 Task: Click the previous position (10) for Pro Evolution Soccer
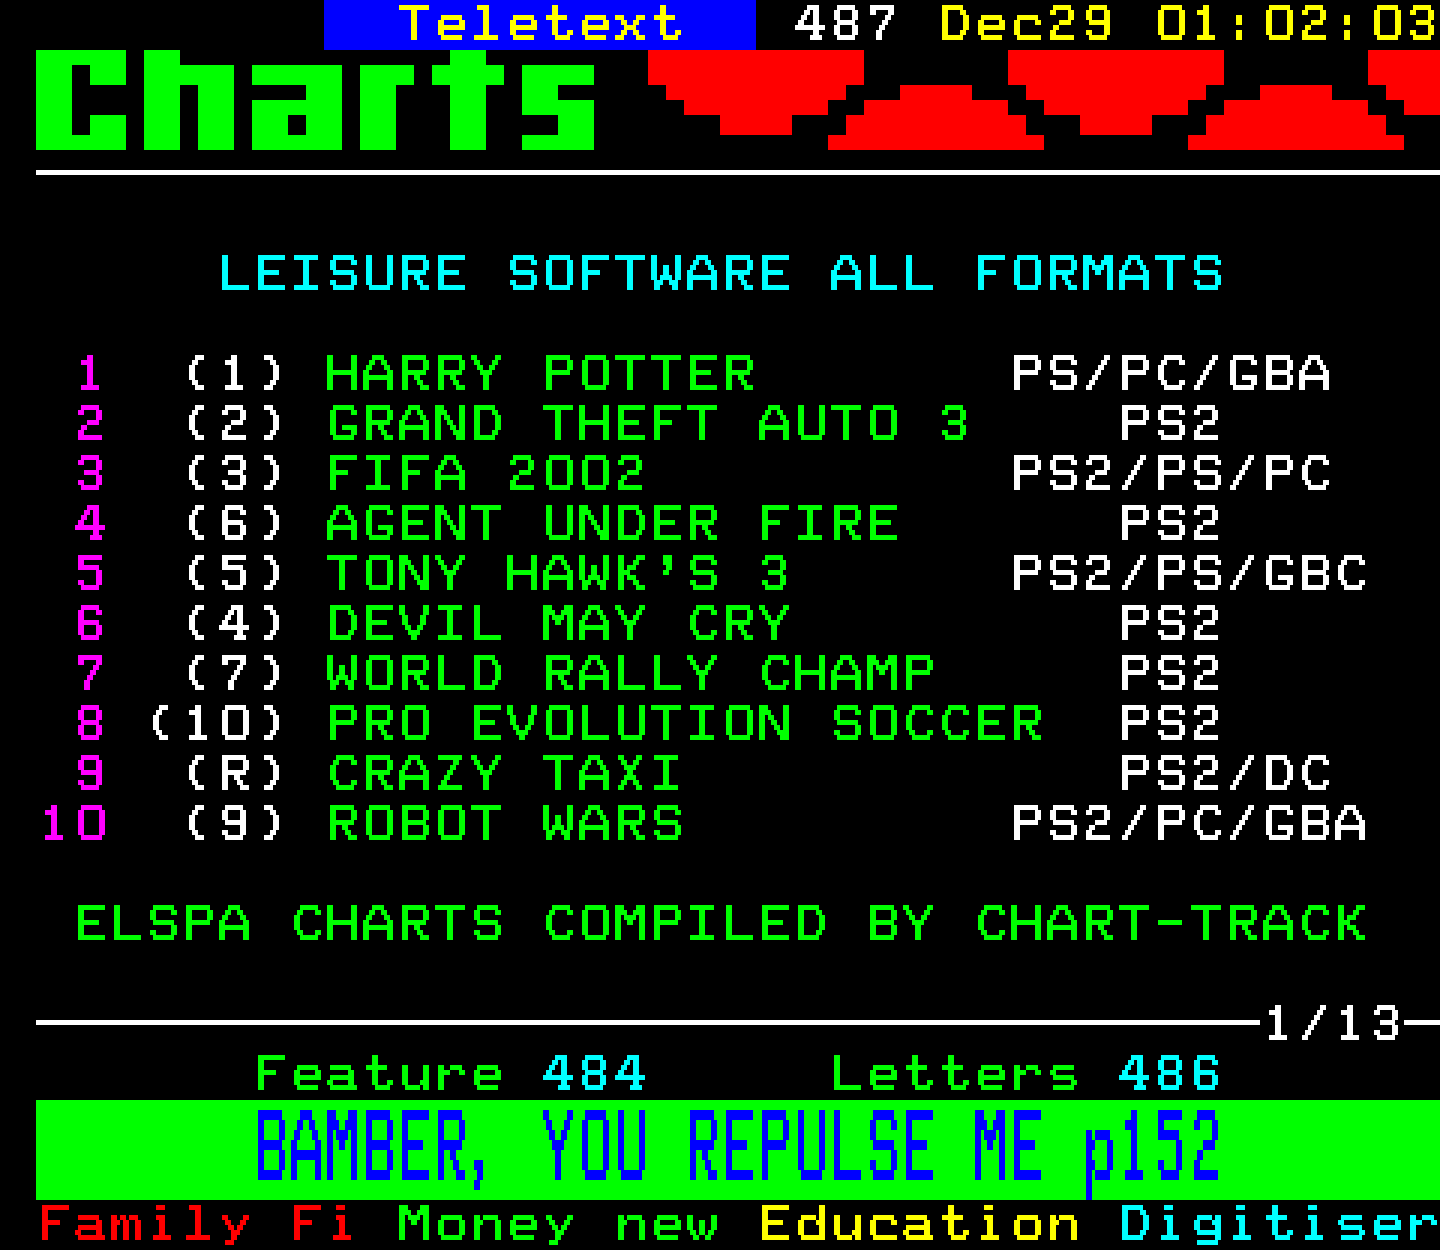[x=217, y=724]
